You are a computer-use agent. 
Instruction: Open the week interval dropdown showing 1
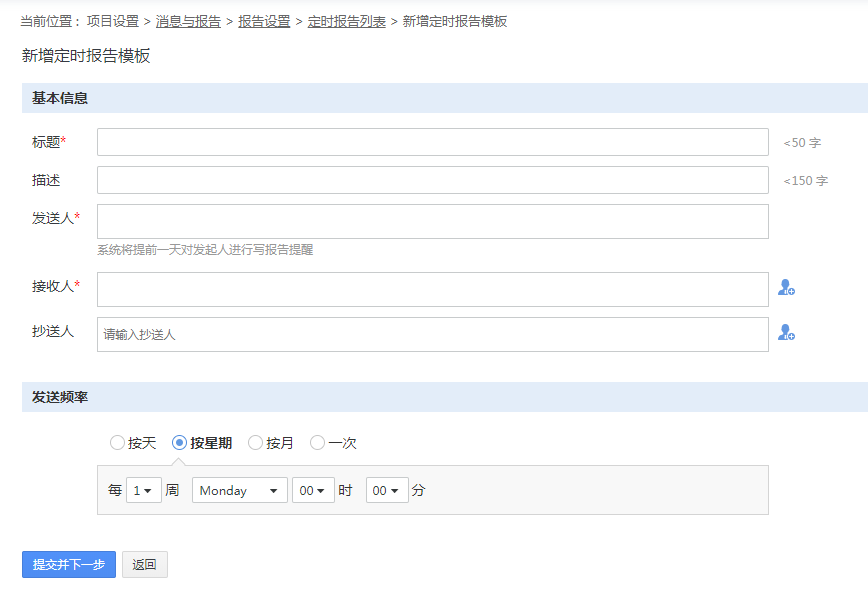coord(143,490)
